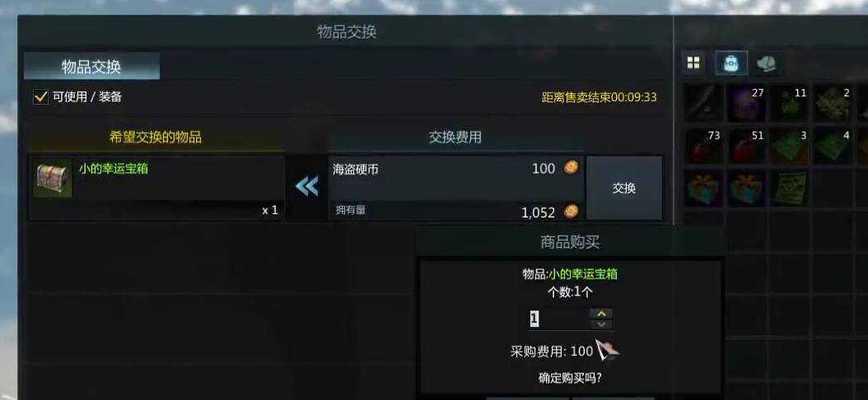Choose the first gift box inventory item
This screenshot has width=868, height=400.
point(703,188)
